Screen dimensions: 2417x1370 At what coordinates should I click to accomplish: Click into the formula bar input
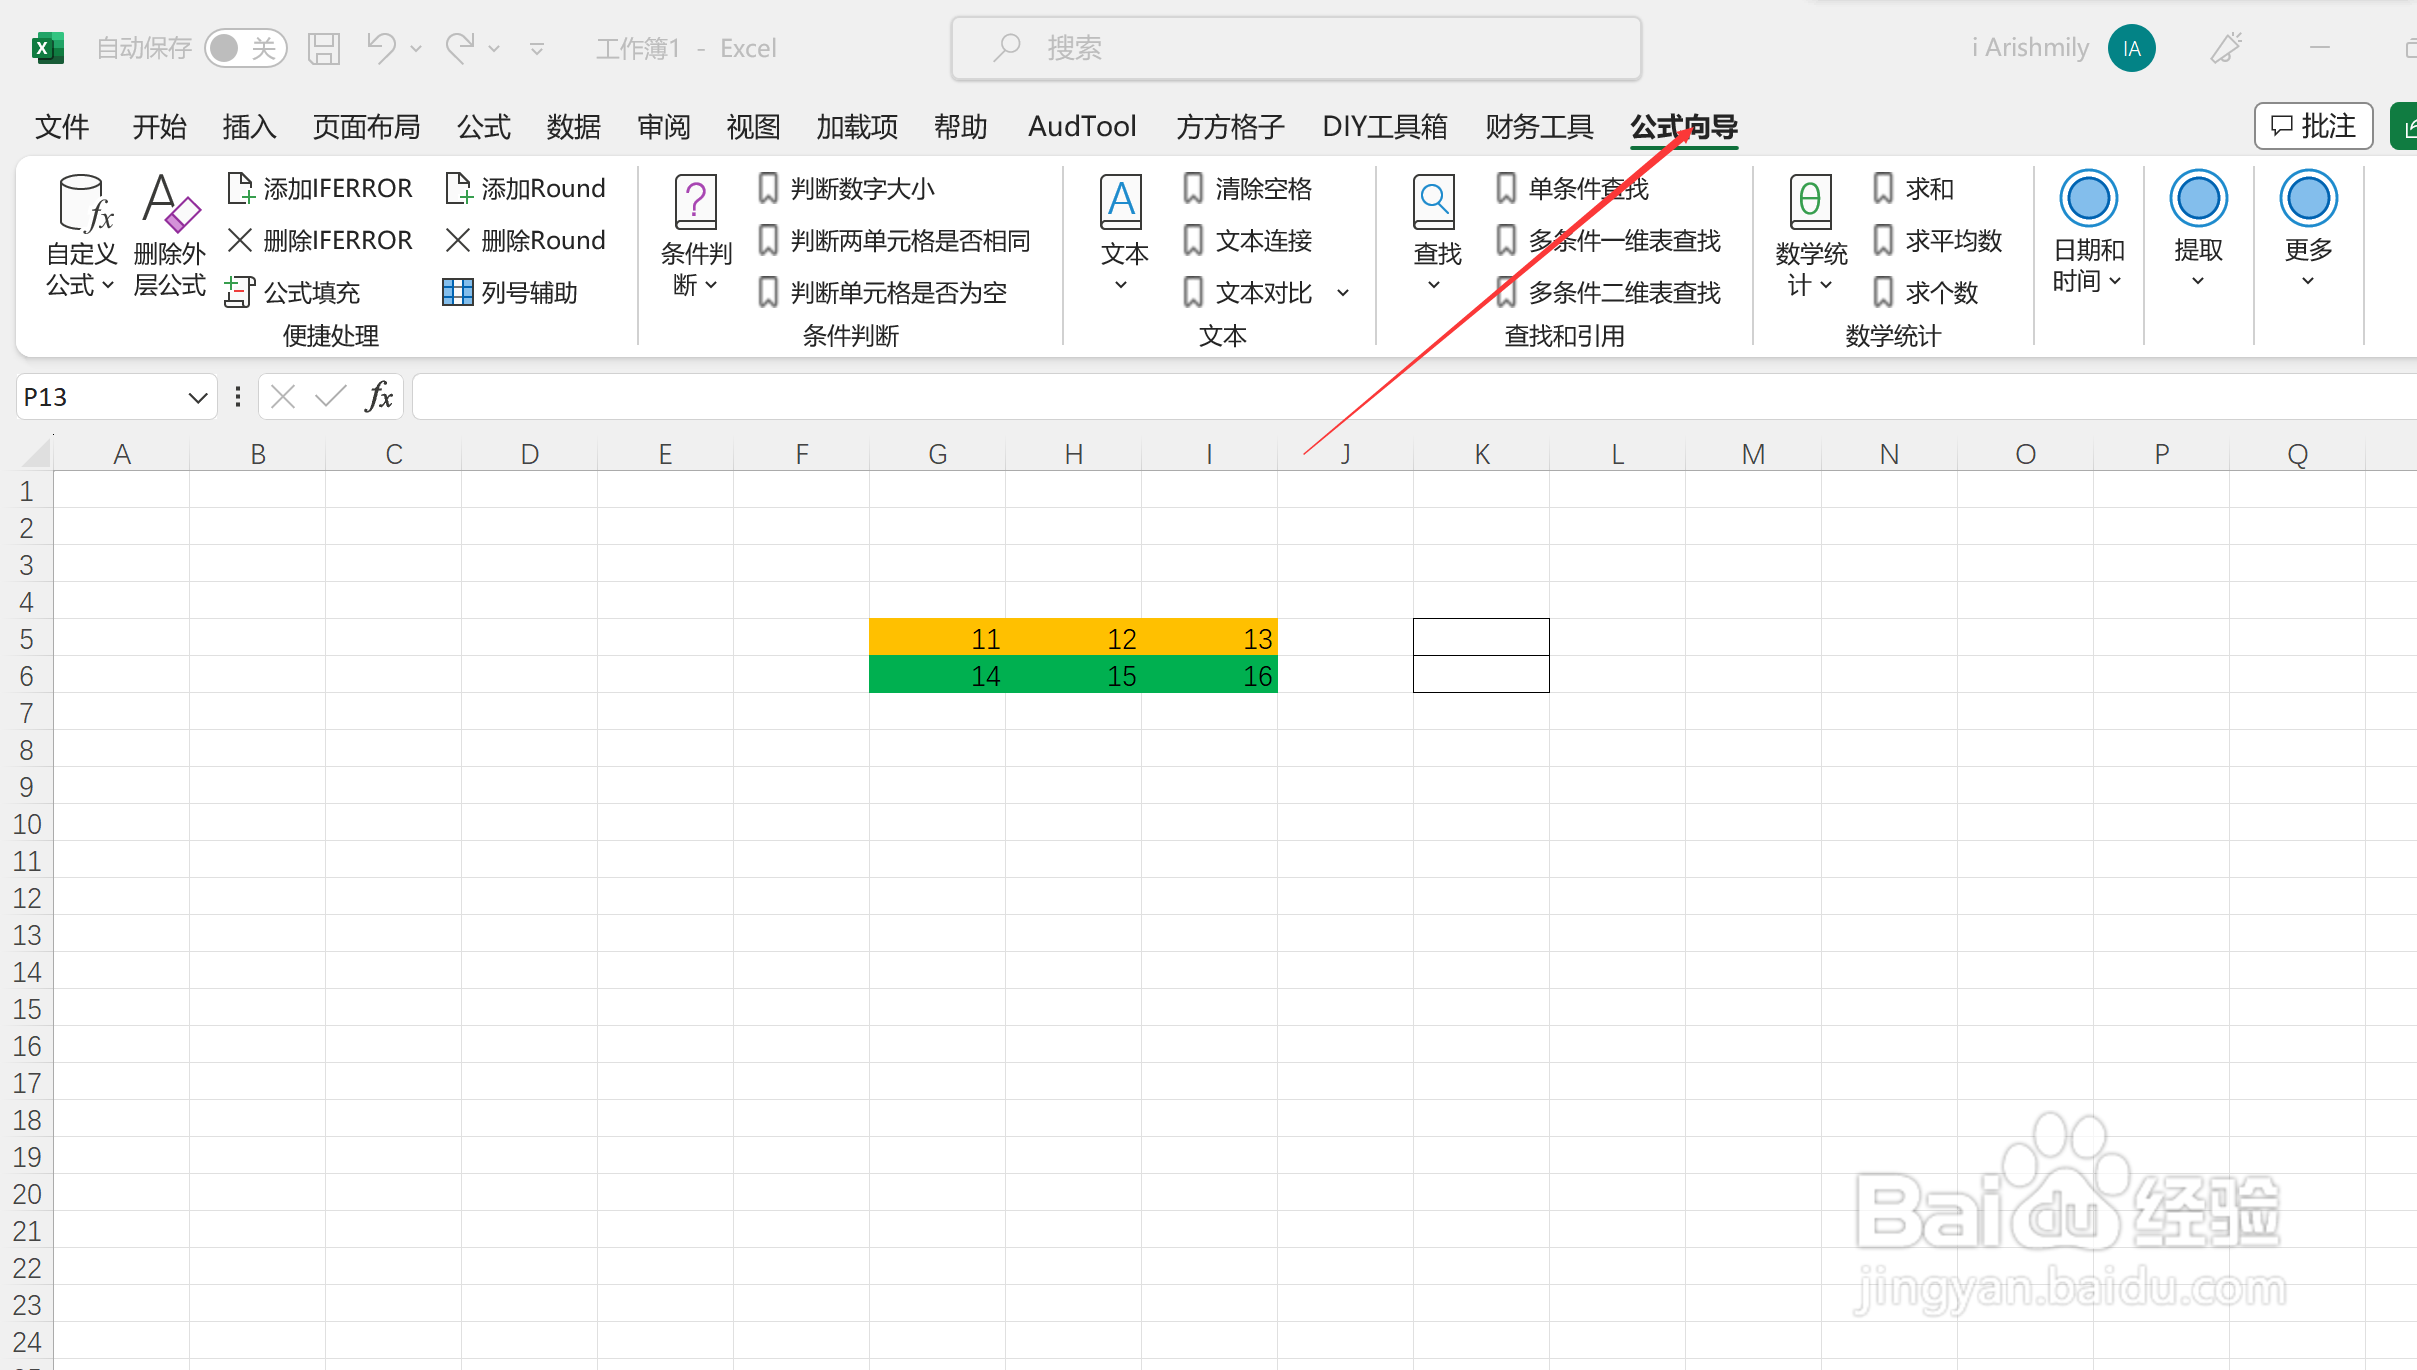(1414, 397)
